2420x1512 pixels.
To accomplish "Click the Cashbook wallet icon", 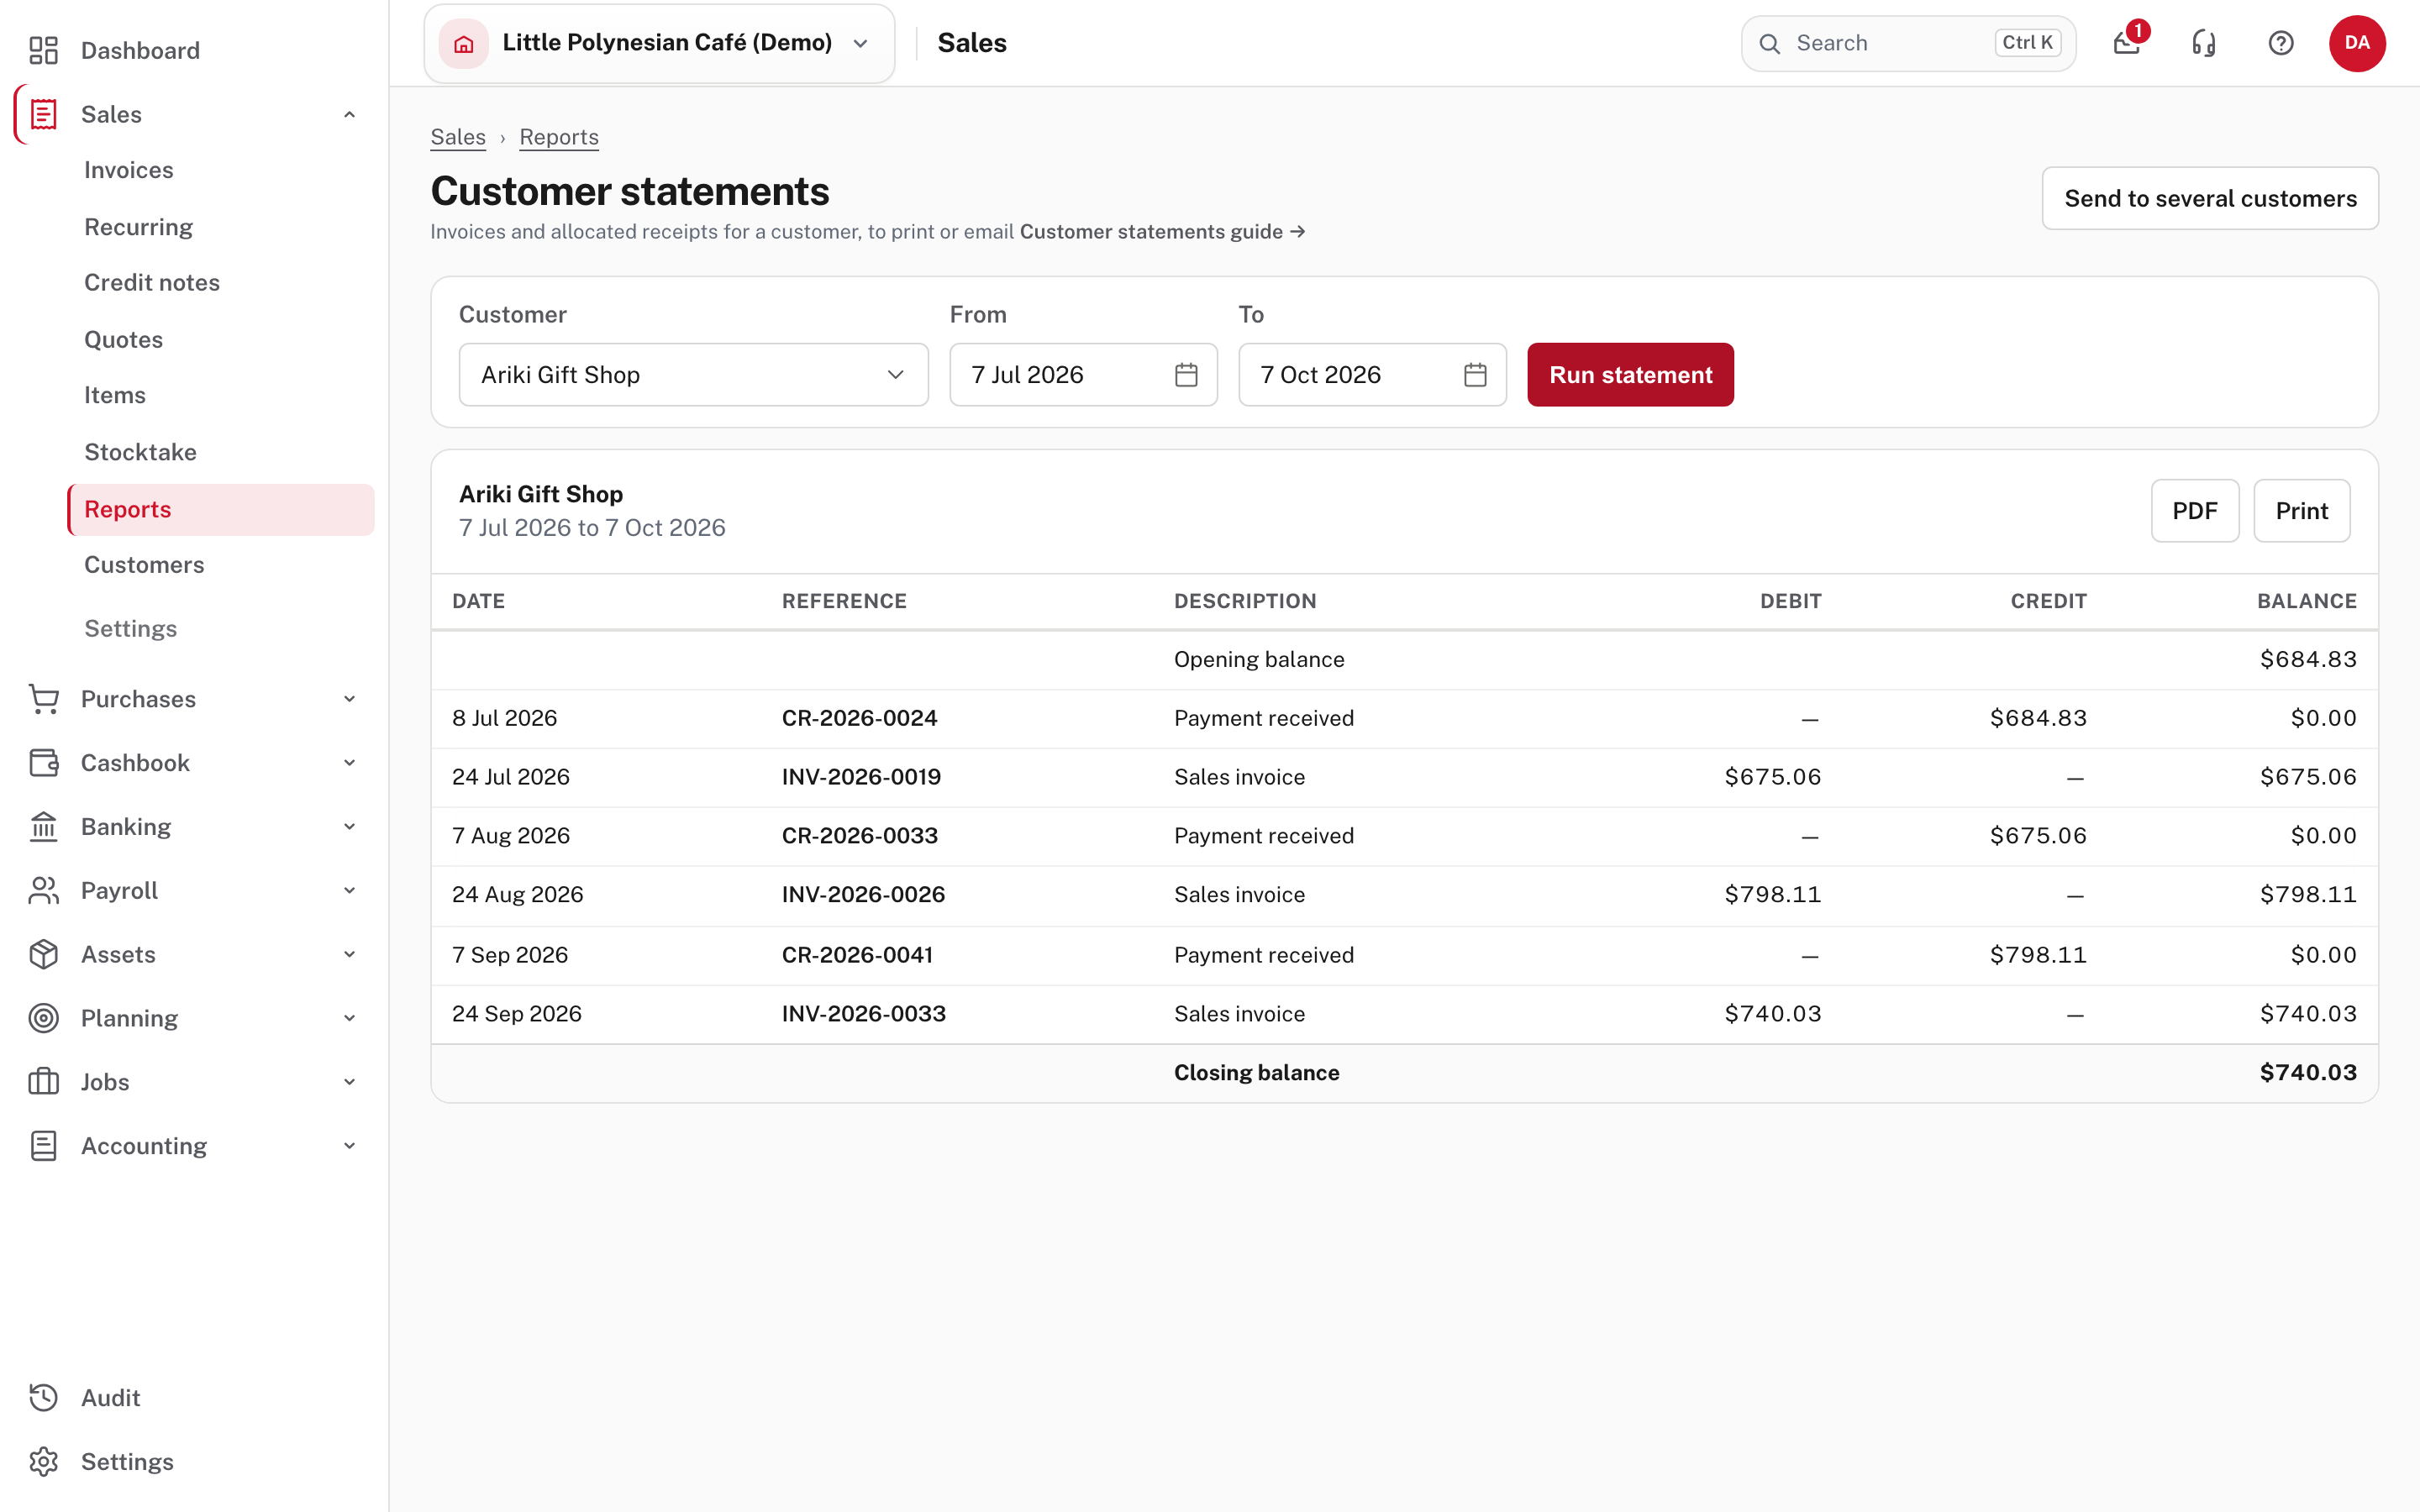I will coord(43,763).
